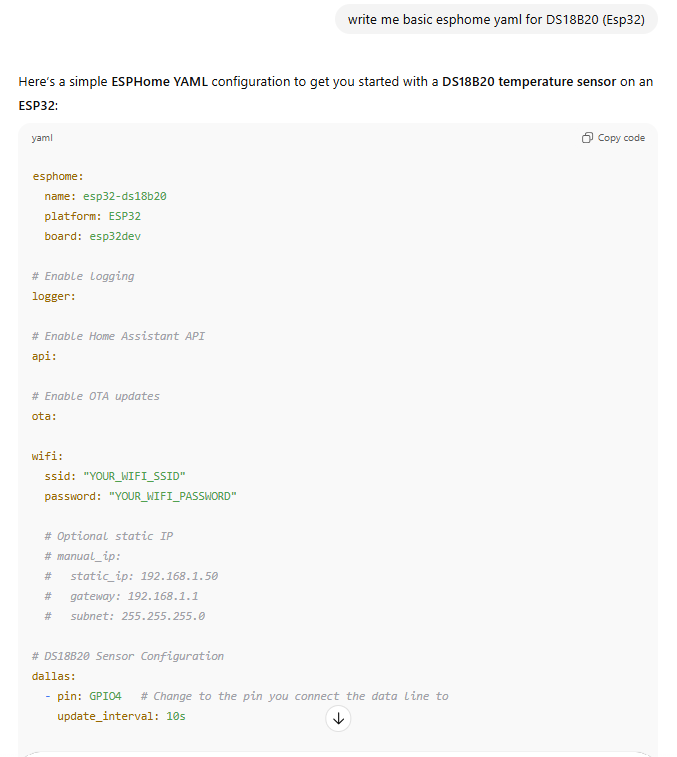
Task: Click bold "ESPHome YAML" text in reply
Action: (x=159, y=82)
